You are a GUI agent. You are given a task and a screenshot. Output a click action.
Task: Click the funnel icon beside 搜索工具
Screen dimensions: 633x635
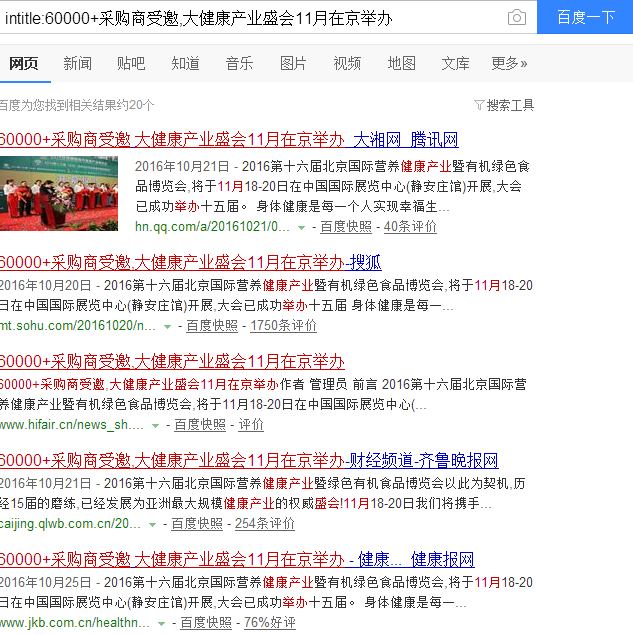479,105
